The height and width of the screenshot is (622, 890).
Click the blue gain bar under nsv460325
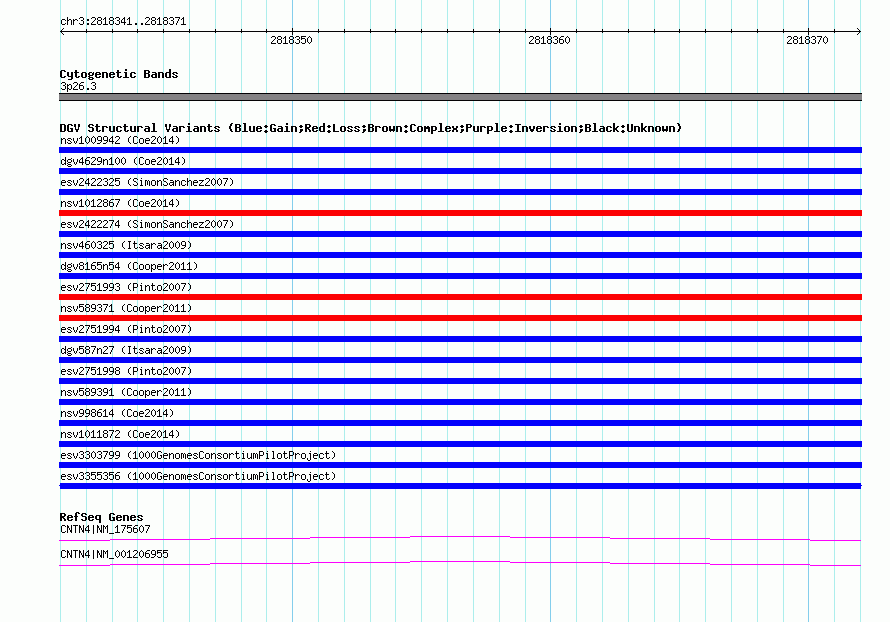[460, 255]
